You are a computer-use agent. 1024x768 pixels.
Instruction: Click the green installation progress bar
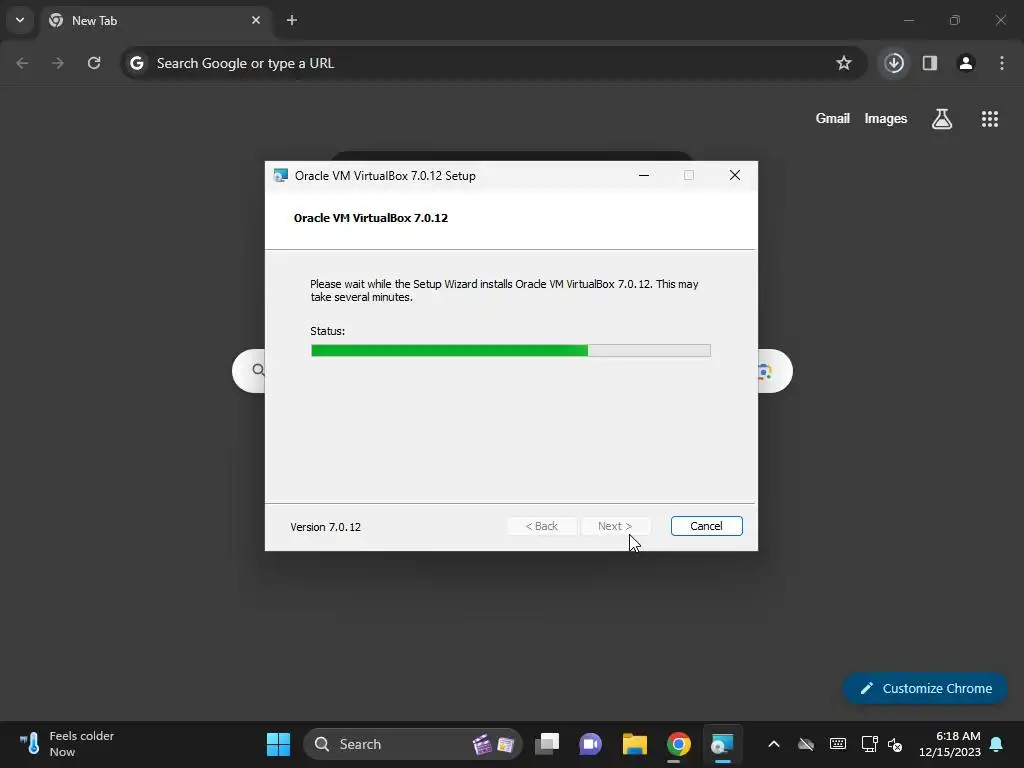(x=511, y=351)
